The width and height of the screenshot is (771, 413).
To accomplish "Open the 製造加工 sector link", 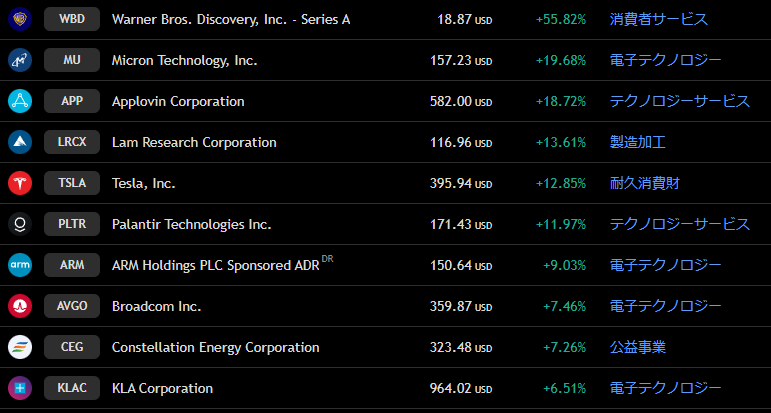I will pos(638,142).
